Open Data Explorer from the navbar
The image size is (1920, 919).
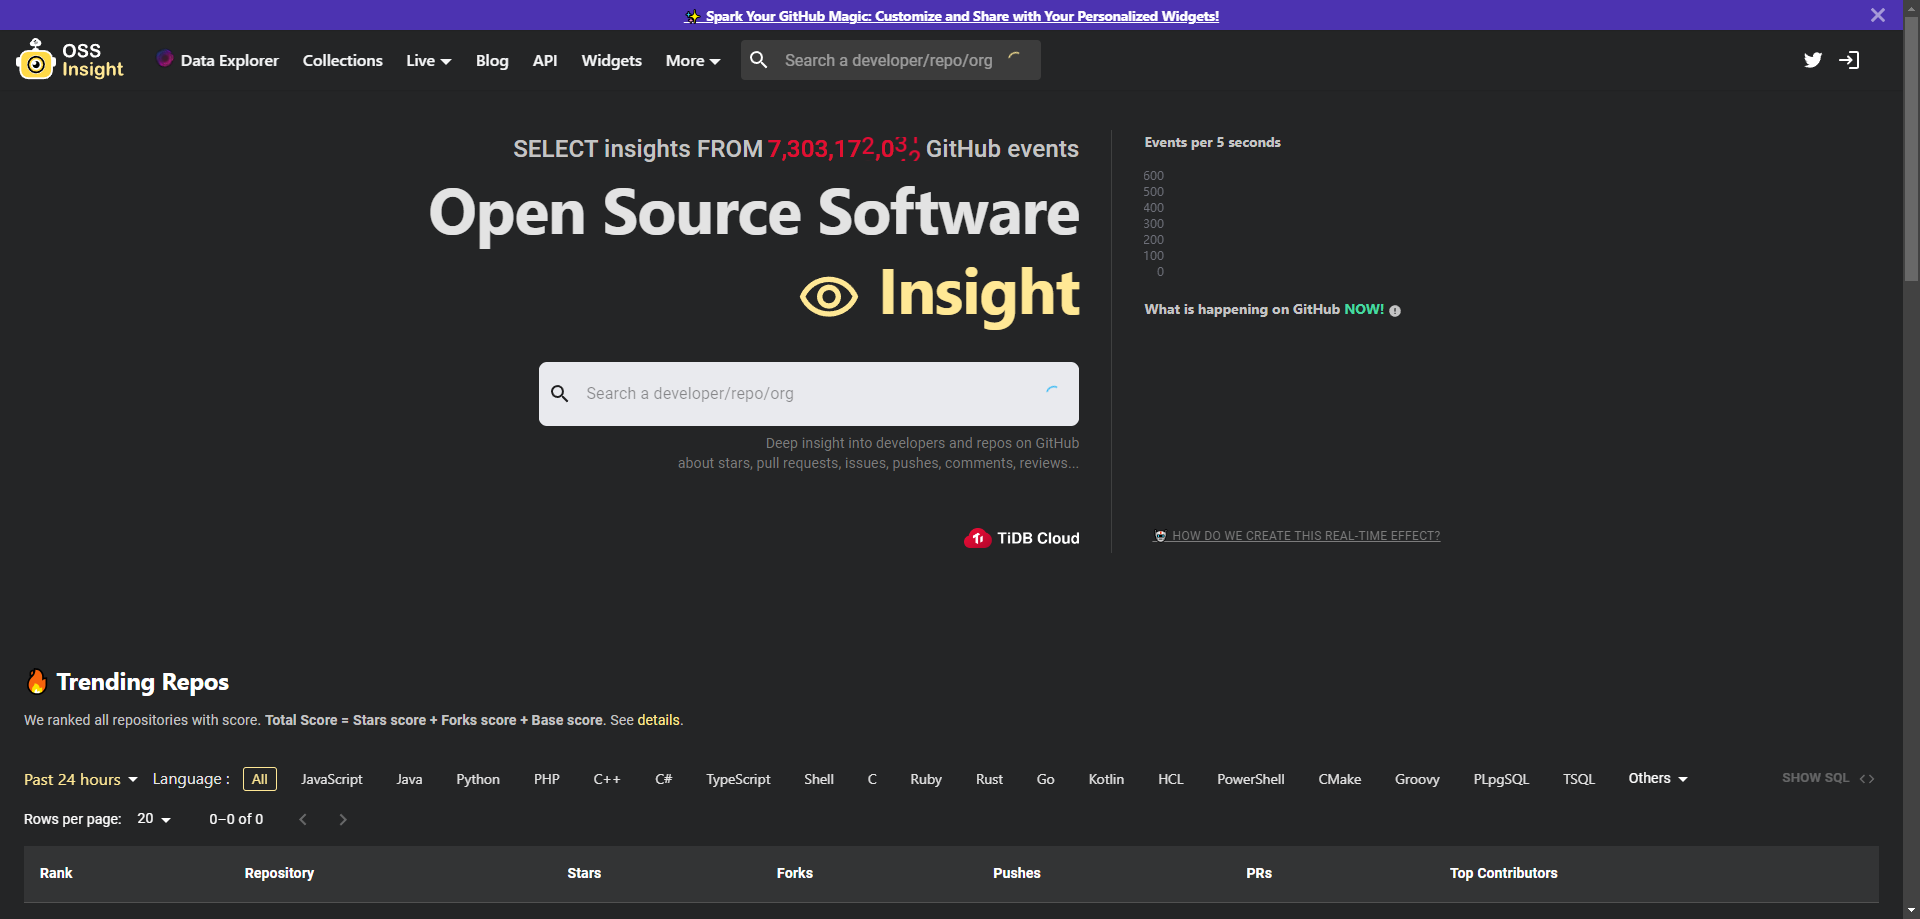tap(218, 60)
